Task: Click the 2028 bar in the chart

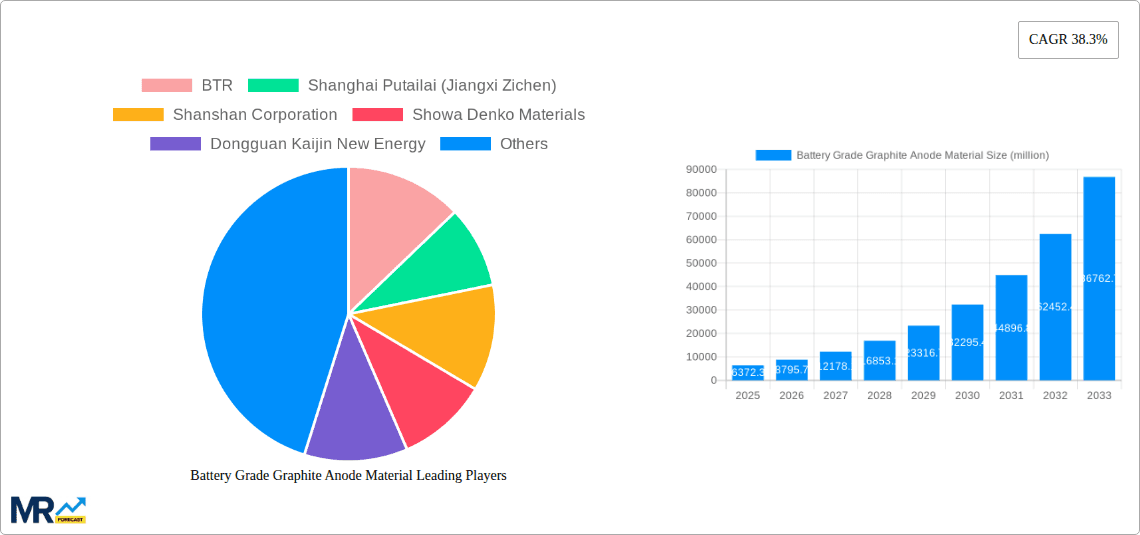Action: tap(880, 361)
